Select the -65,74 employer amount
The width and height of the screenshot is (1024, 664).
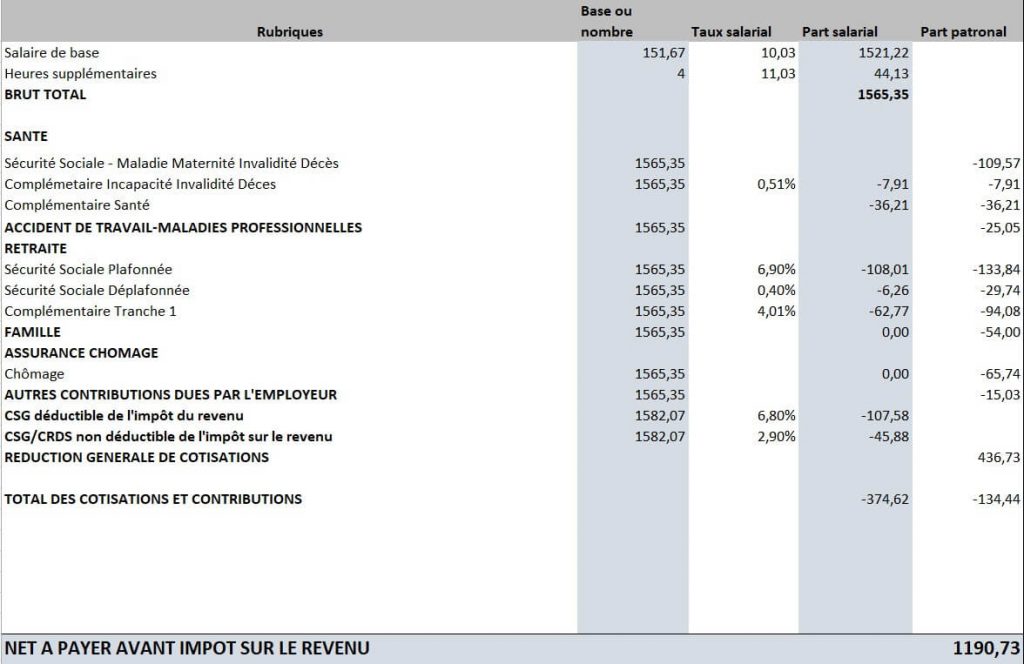[x=1000, y=374]
